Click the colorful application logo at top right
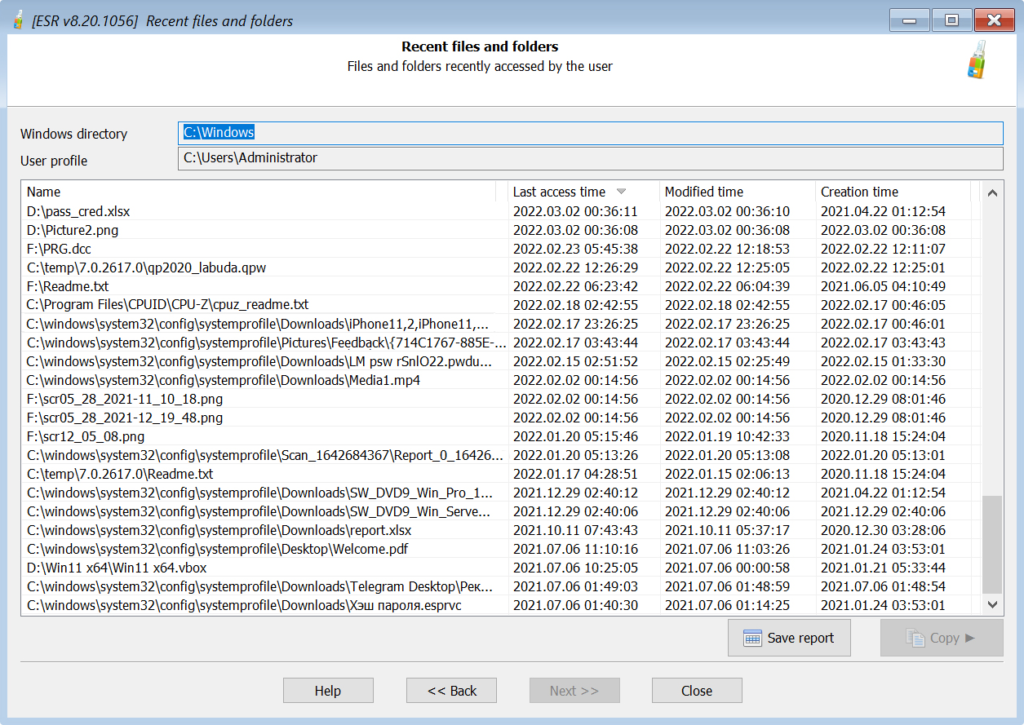The width and height of the screenshot is (1024, 725). [x=977, y=59]
